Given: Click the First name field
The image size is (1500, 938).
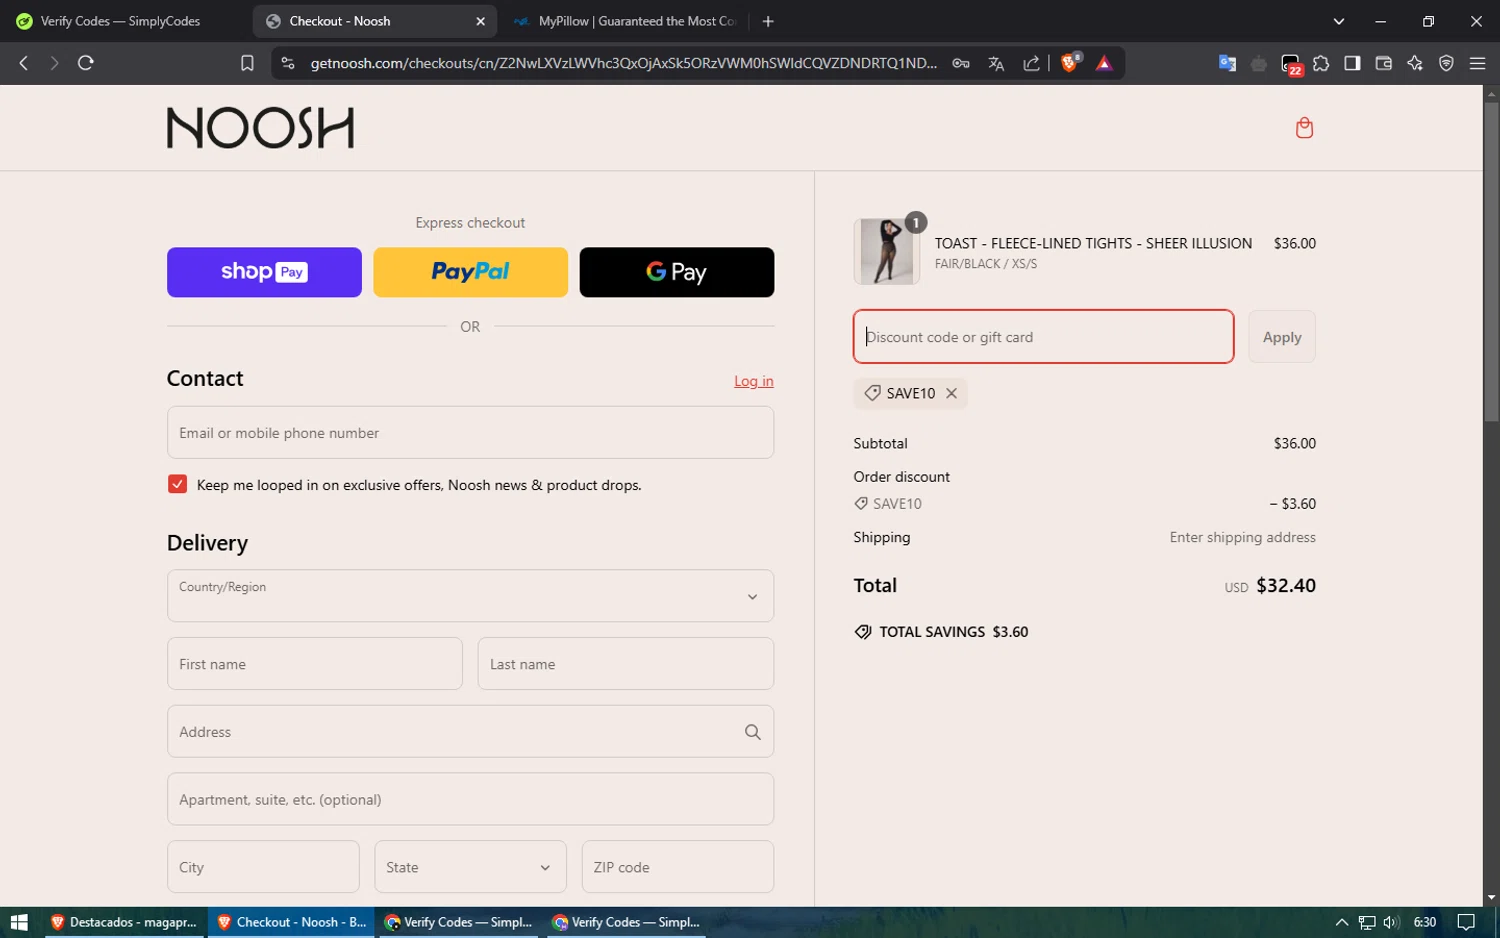Looking at the screenshot, I should (315, 664).
